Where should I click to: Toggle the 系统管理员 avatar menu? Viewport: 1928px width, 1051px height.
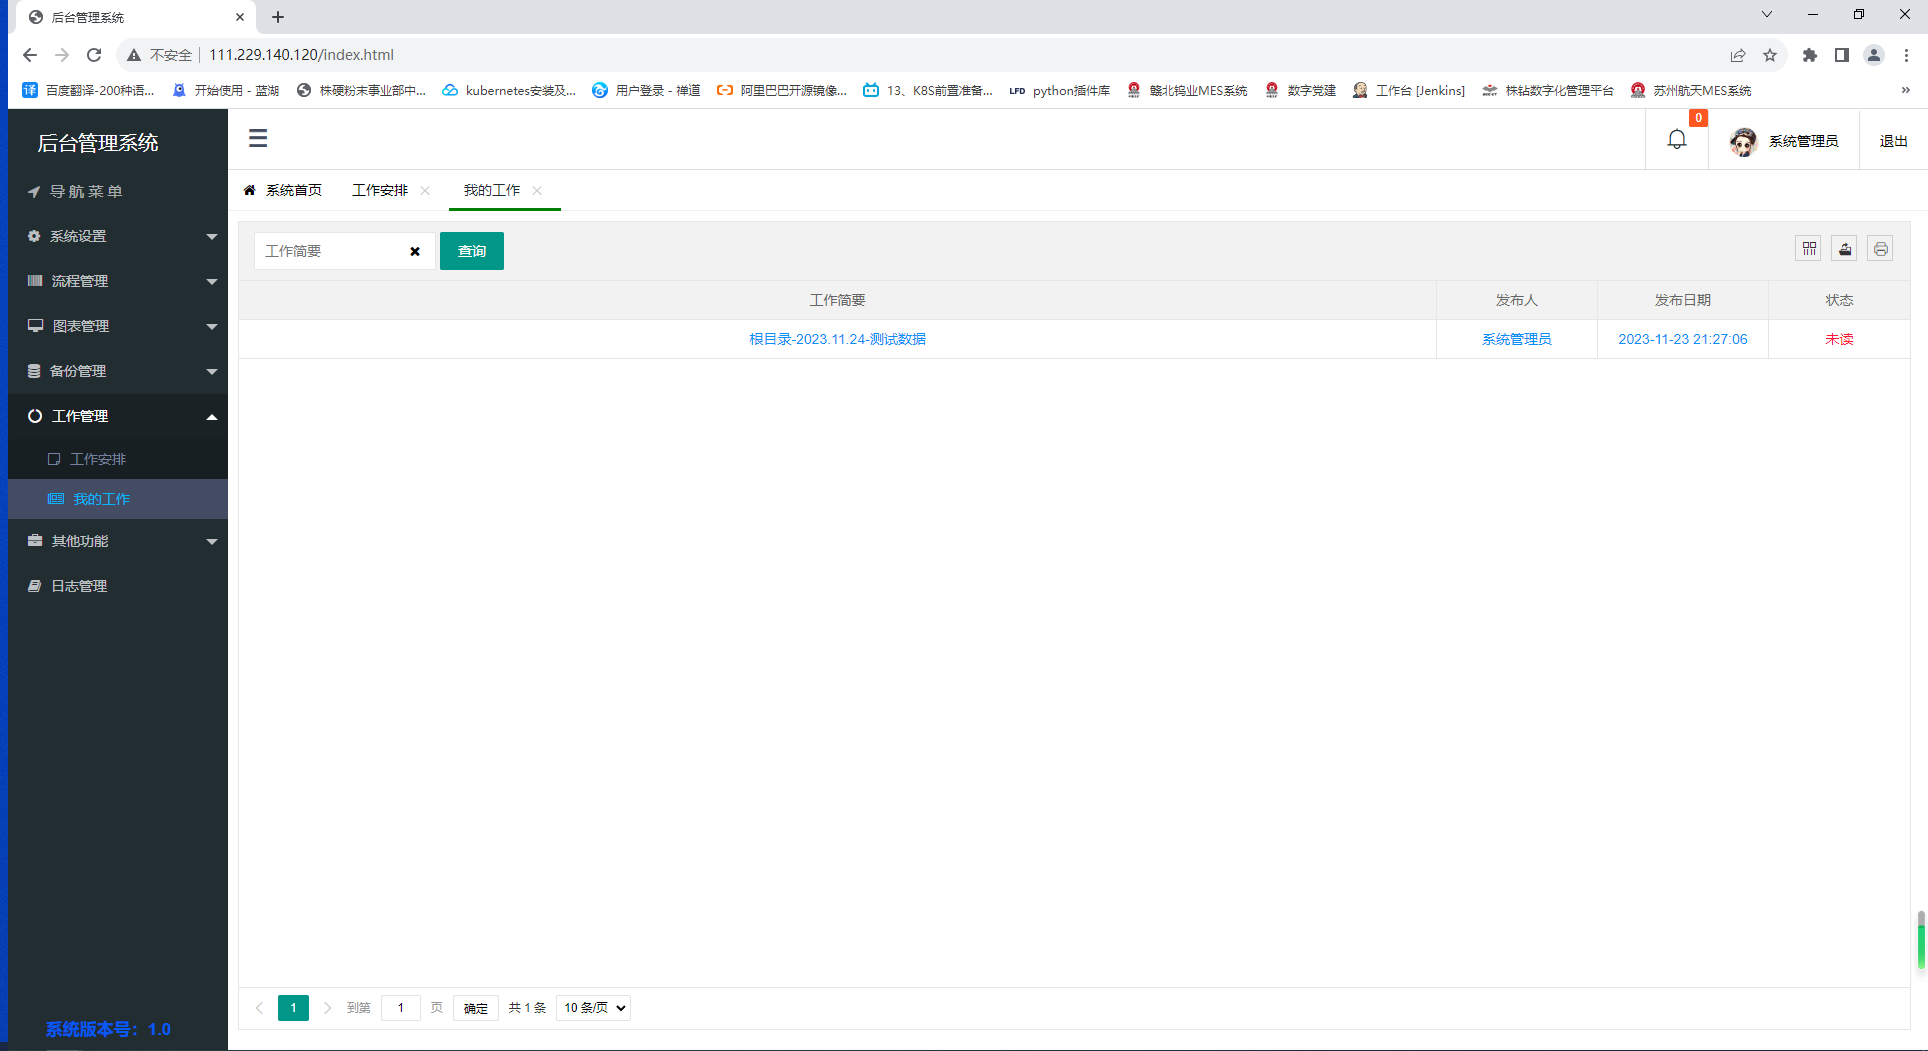pyautogui.click(x=1785, y=140)
